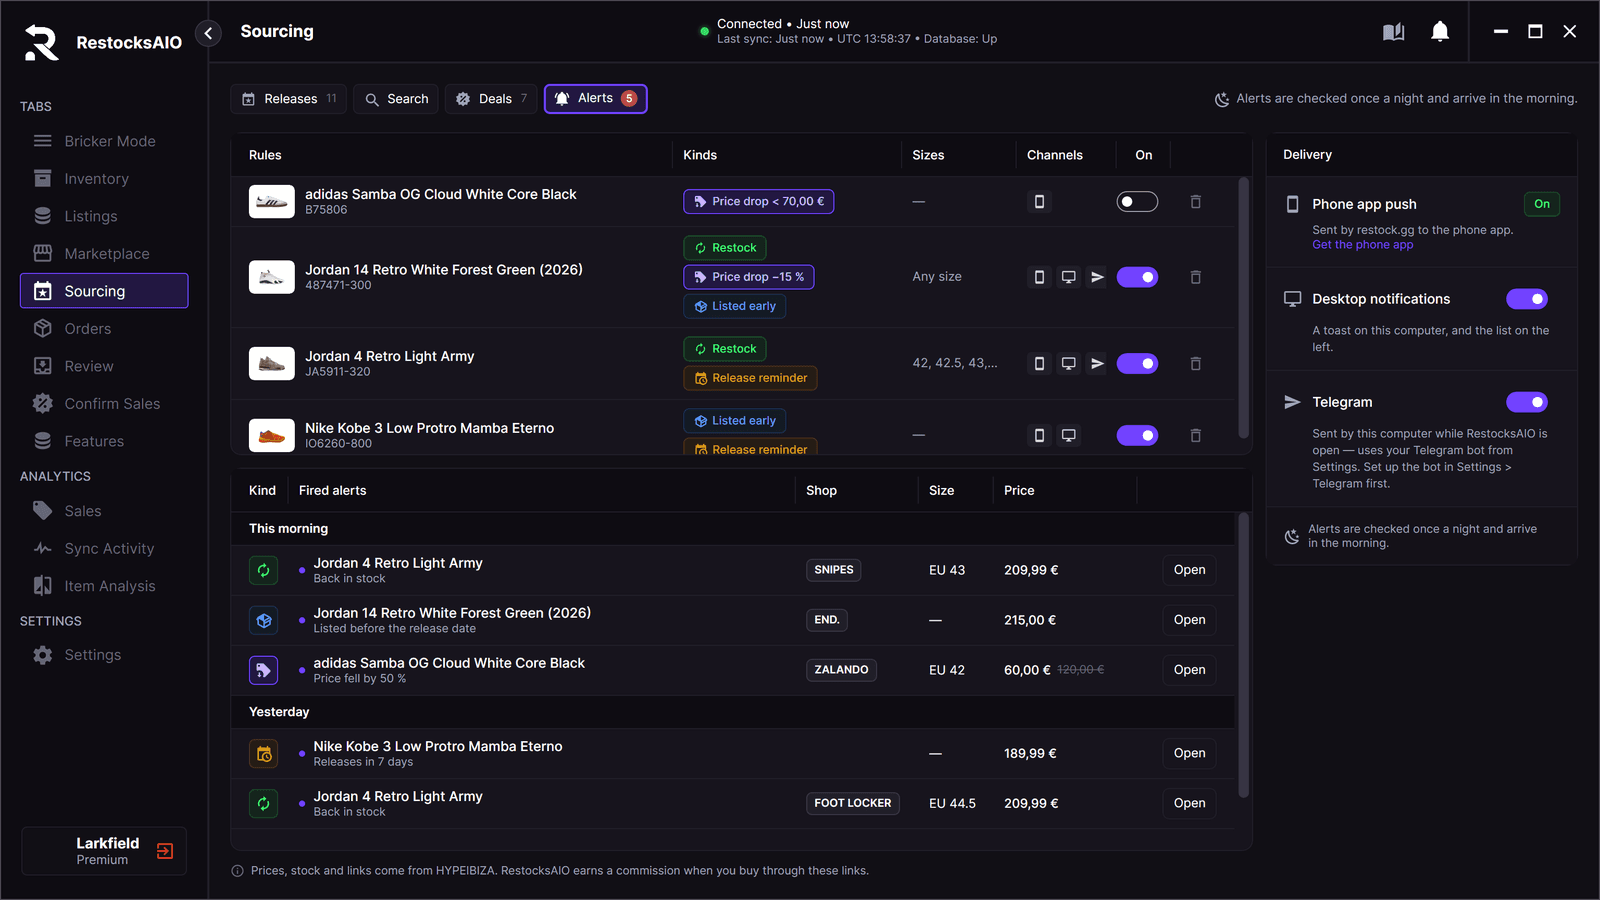Click the log out icon beside Larkfield
The image size is (1600, 900).
click(165, 851)
